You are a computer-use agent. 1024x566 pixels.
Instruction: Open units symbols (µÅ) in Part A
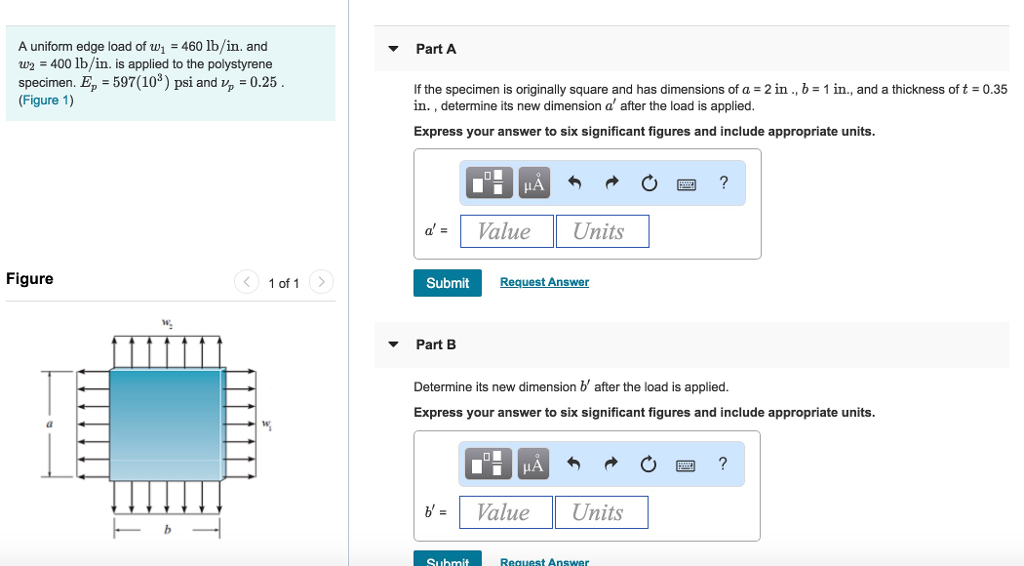click(x=534, y=183)
